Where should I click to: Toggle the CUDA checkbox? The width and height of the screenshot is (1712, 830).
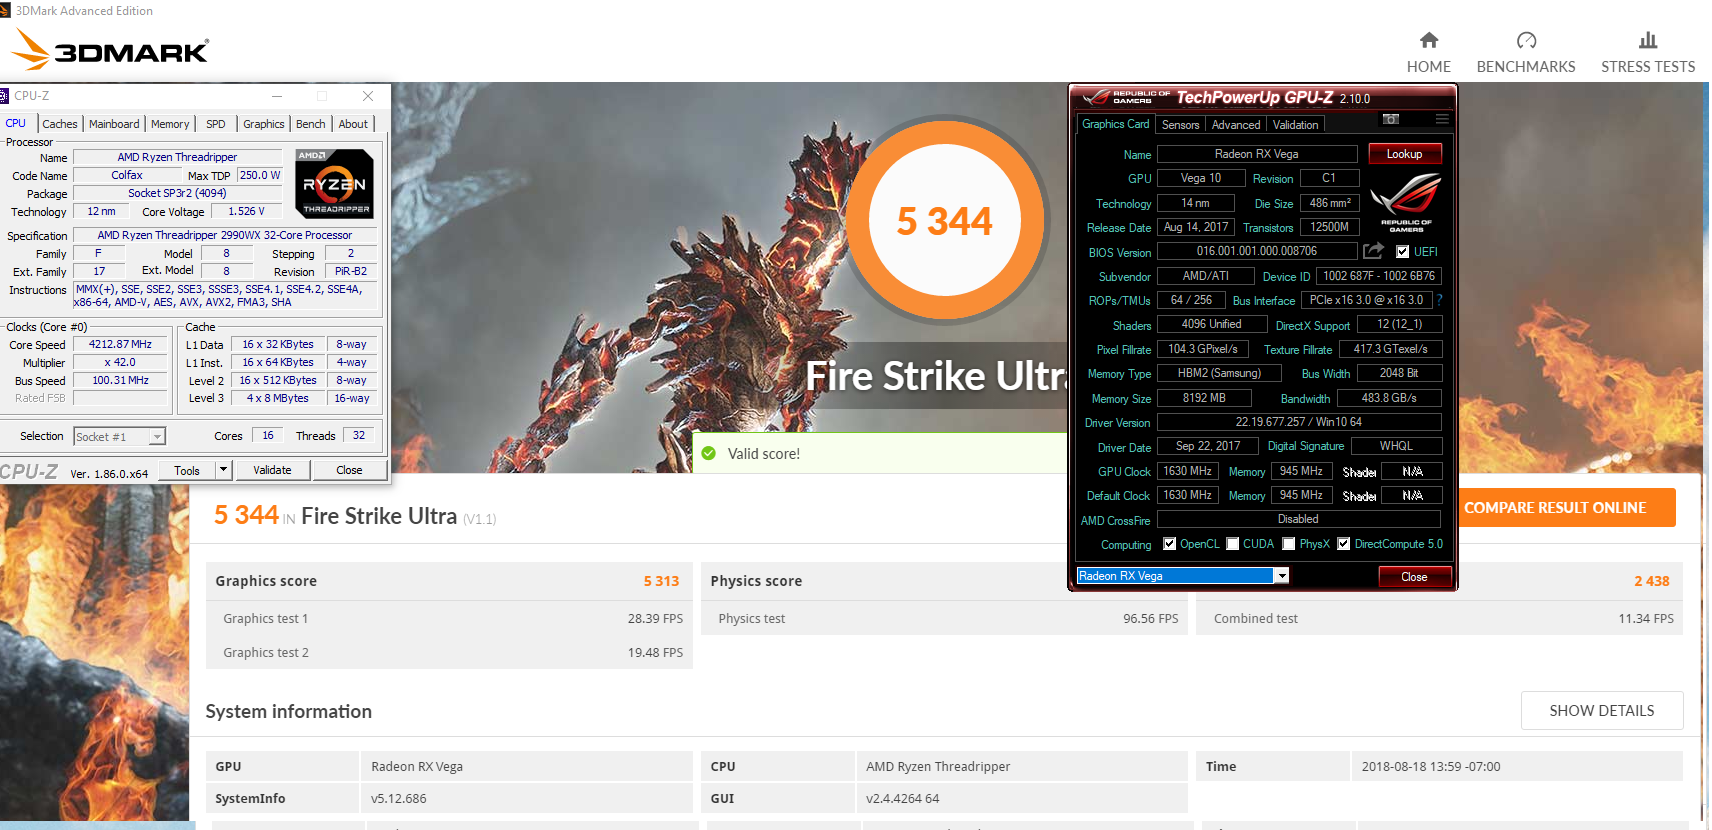point(1233,544)
